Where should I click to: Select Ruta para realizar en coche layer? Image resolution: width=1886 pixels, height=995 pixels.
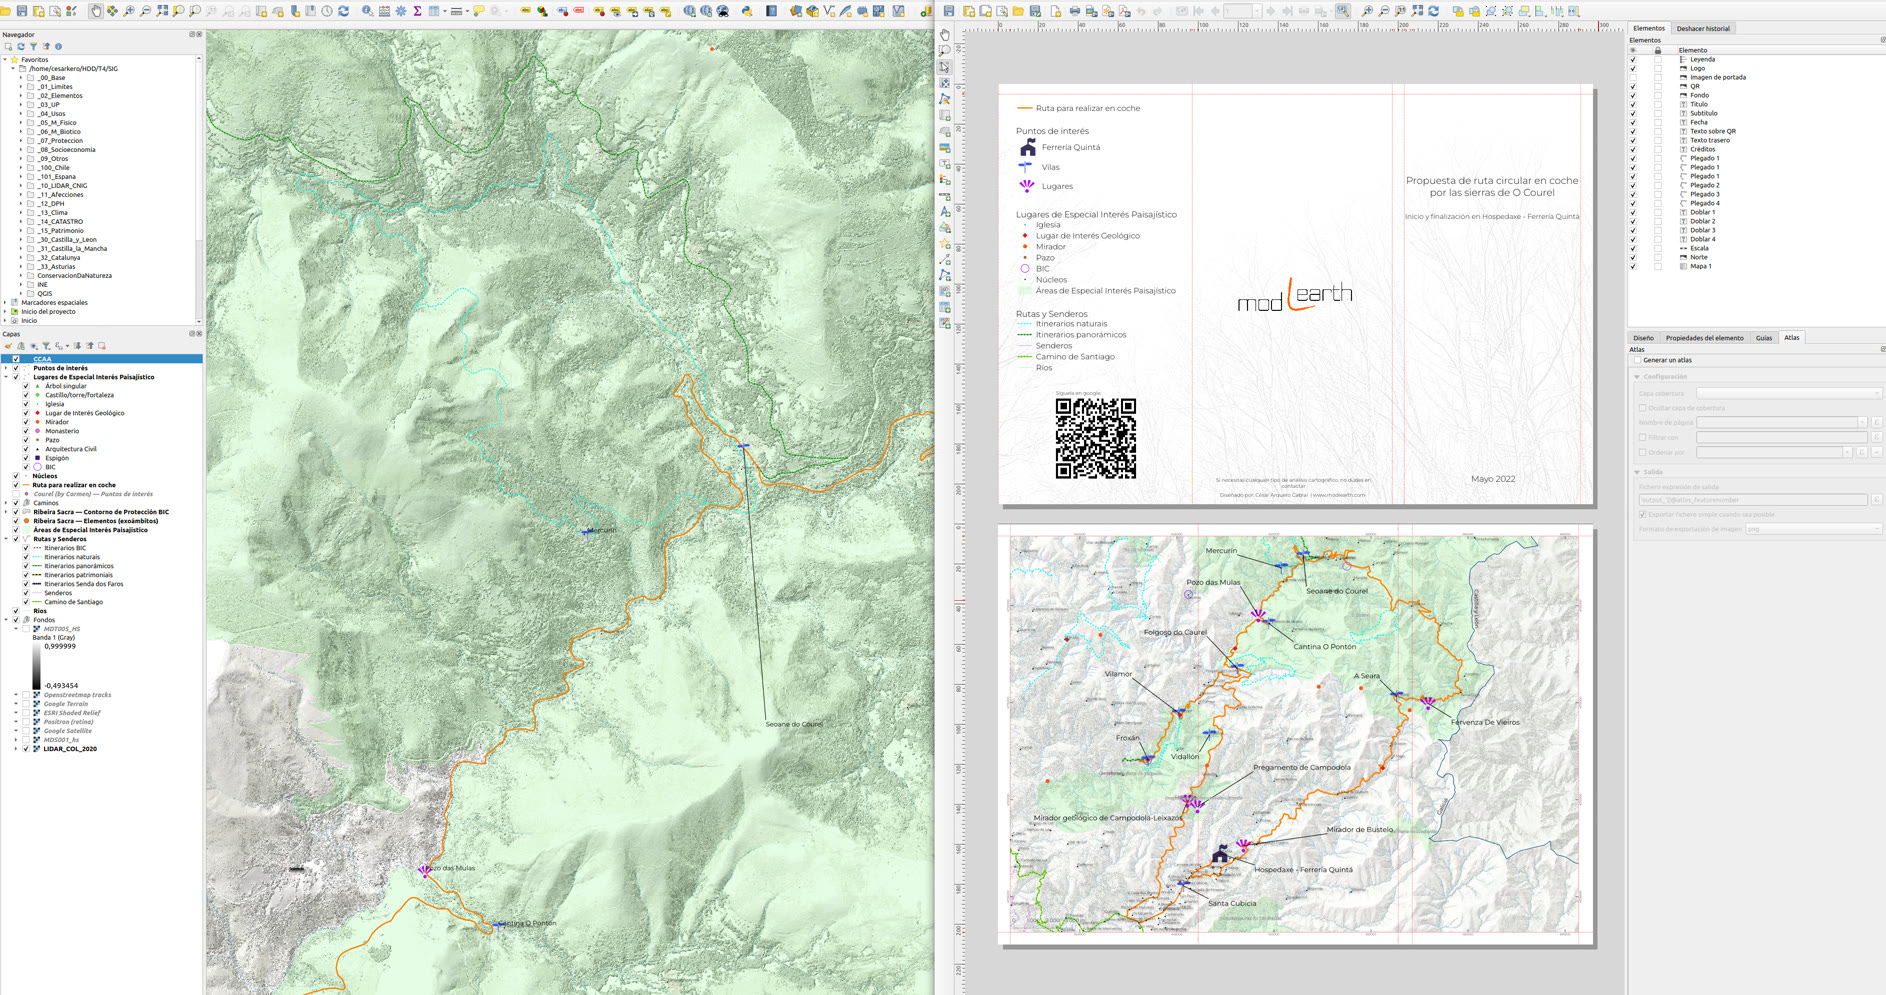74,485
